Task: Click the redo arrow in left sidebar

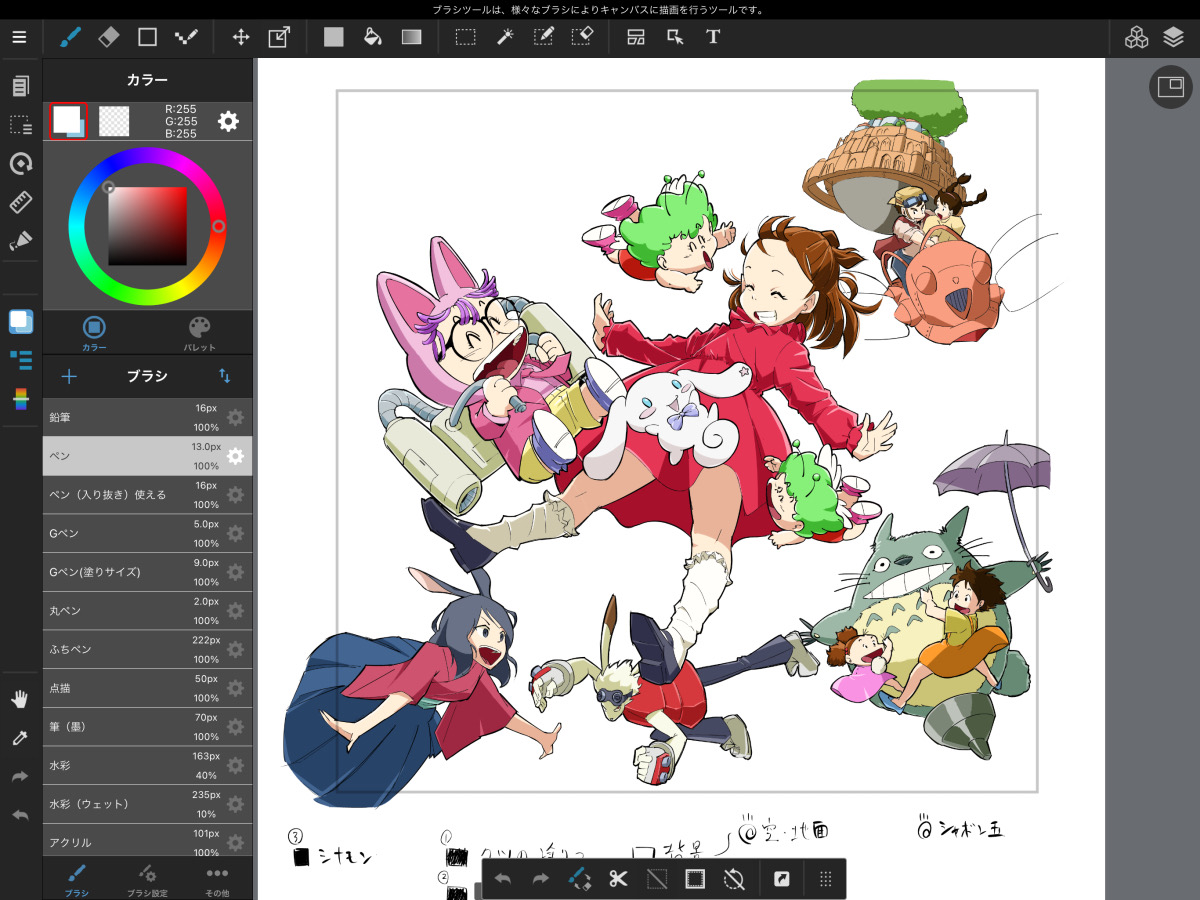Action: click(x=20, y=776)
